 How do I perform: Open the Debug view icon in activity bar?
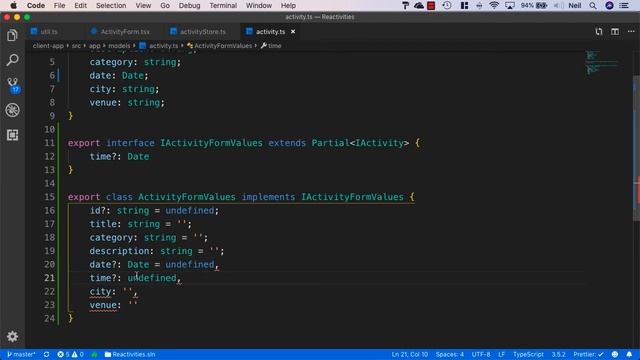[12, 110]
